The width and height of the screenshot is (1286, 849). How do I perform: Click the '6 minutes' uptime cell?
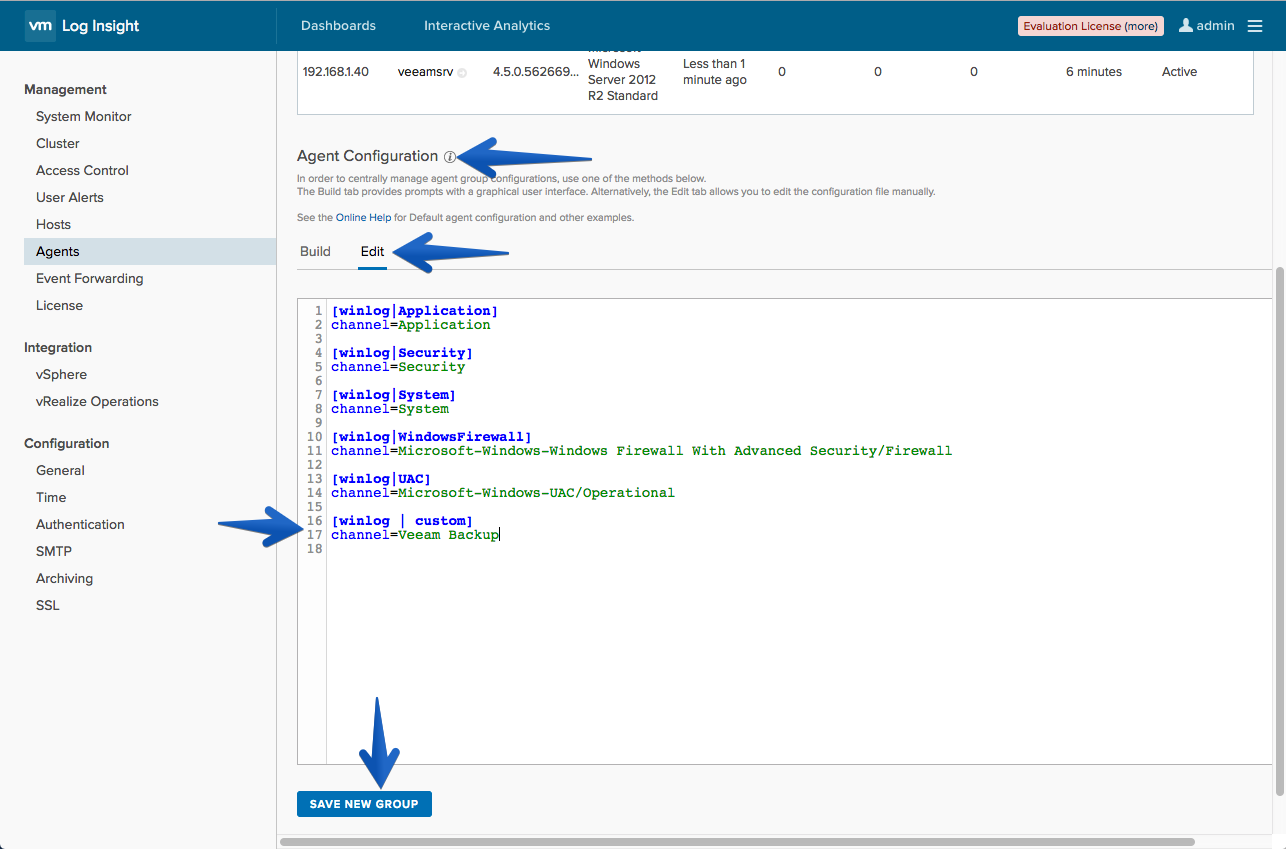click(x=1094, y=72)
